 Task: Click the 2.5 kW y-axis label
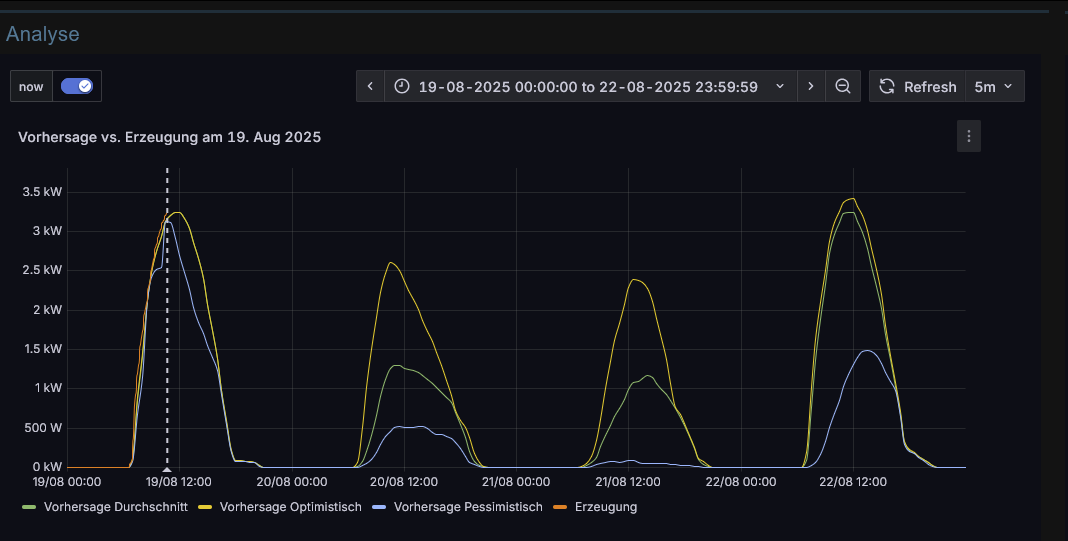click(42, 270)
